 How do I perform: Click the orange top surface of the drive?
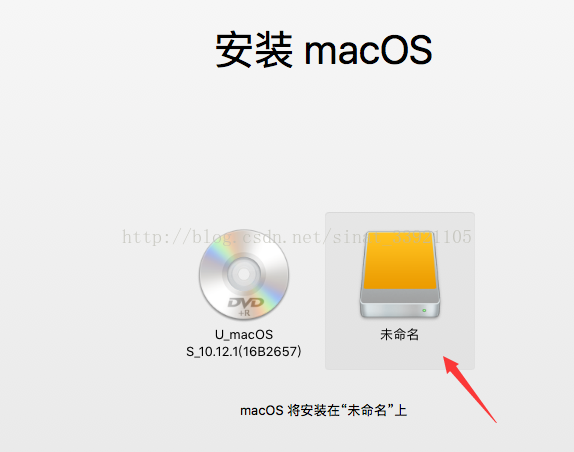[x=400, y=261]
